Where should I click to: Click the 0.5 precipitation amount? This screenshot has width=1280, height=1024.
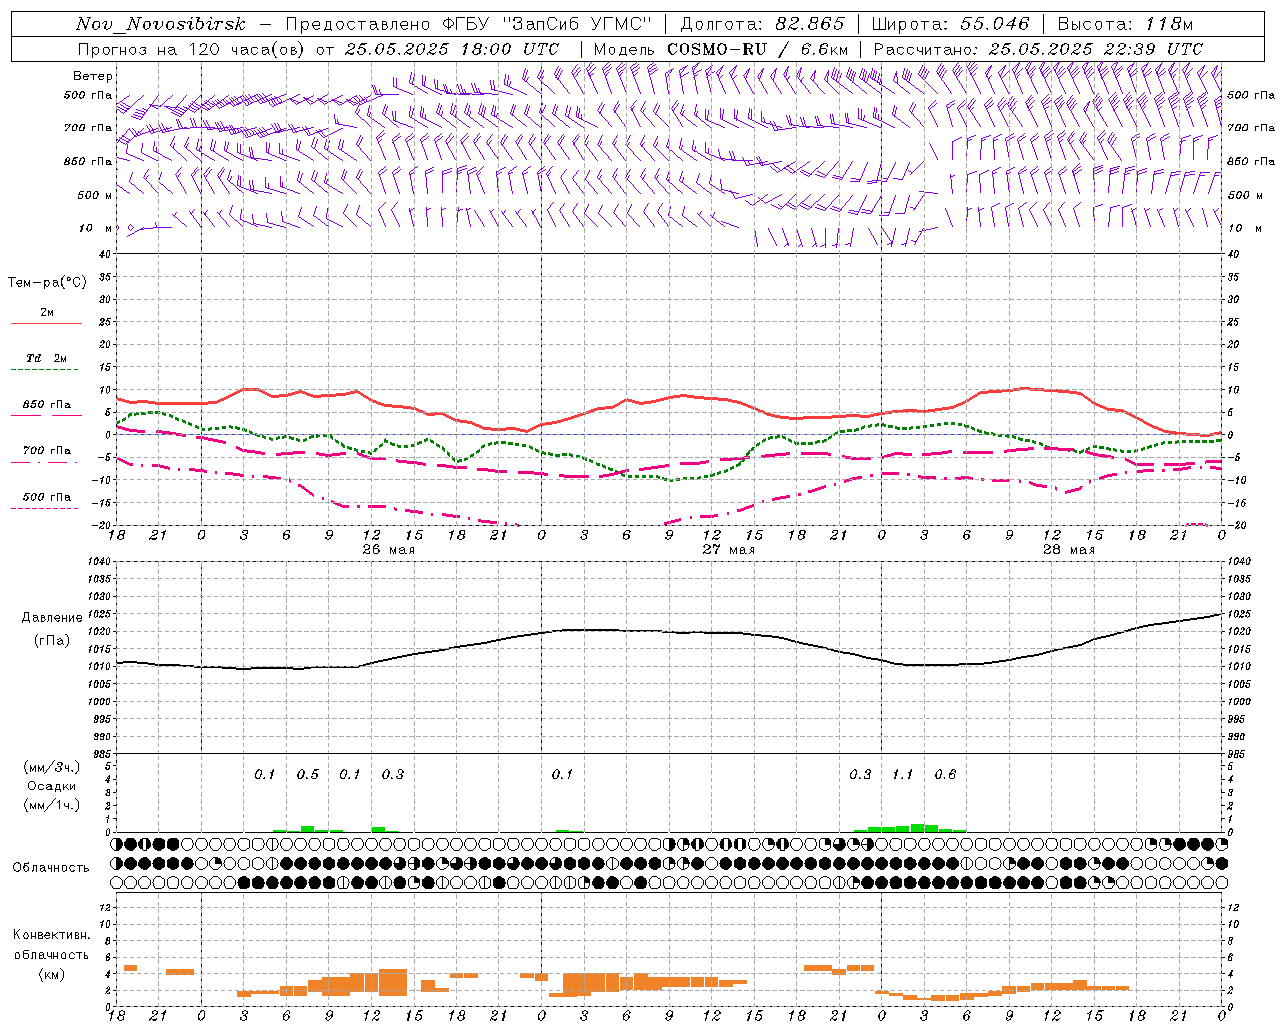click(x=308, y=774)
